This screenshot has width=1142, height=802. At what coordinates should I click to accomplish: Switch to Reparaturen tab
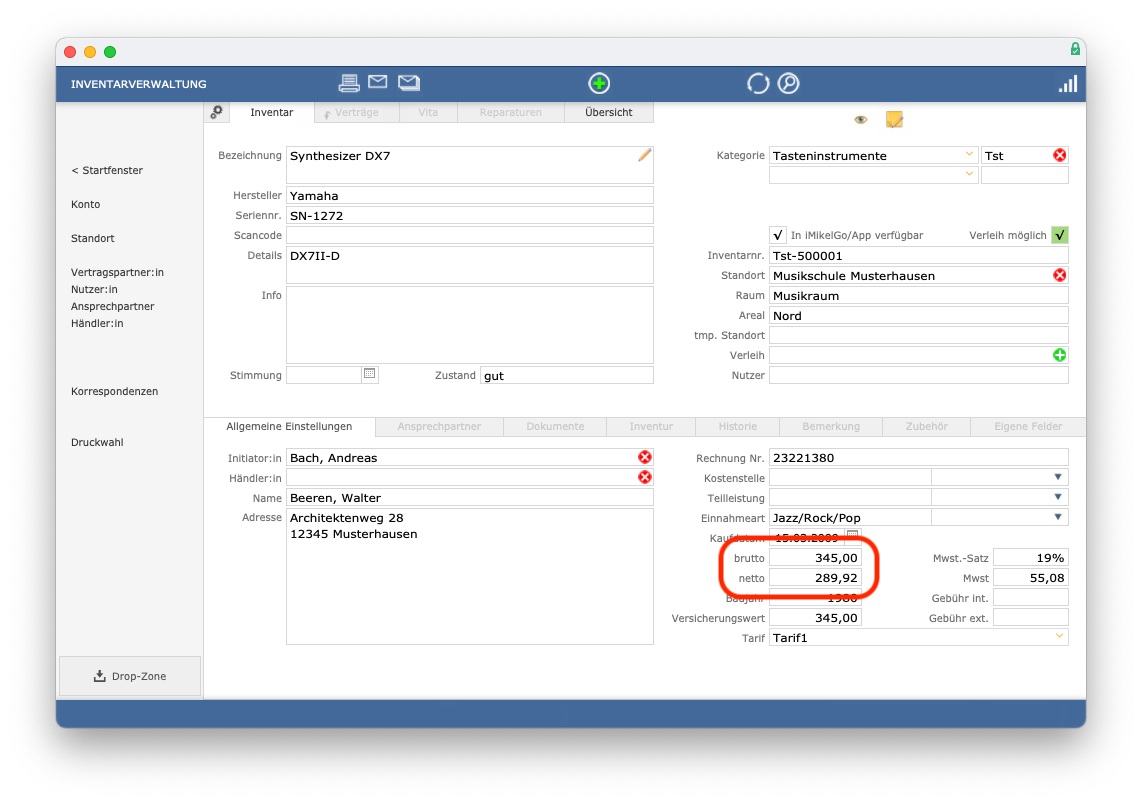coord(511,112)
